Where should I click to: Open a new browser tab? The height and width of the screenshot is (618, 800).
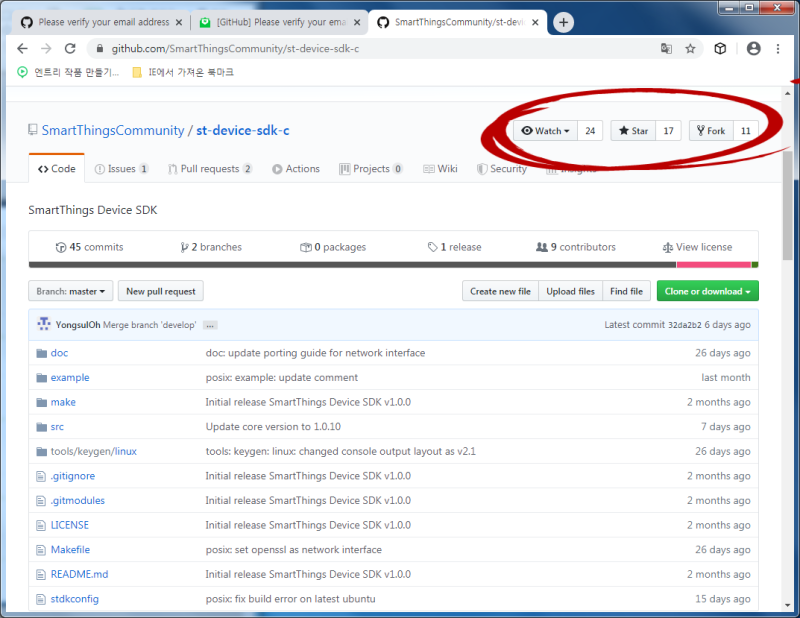point(563,22)
